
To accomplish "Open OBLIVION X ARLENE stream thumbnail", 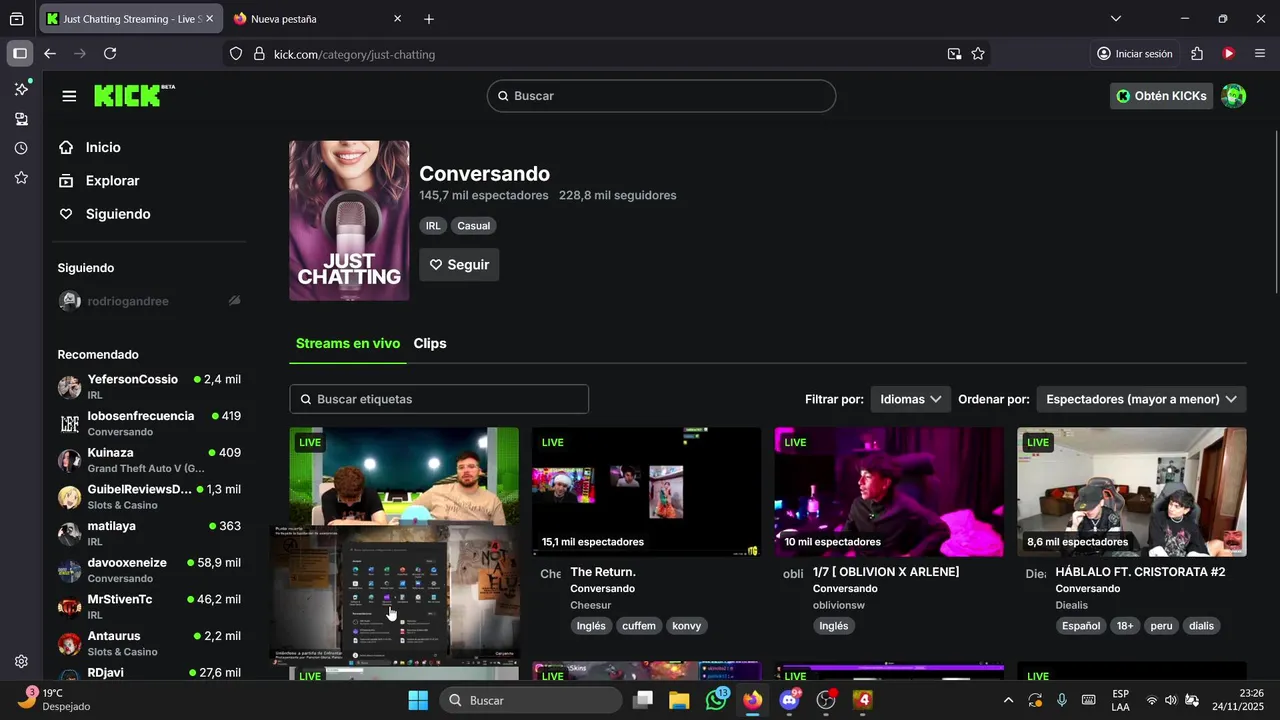I will (889, 492).
